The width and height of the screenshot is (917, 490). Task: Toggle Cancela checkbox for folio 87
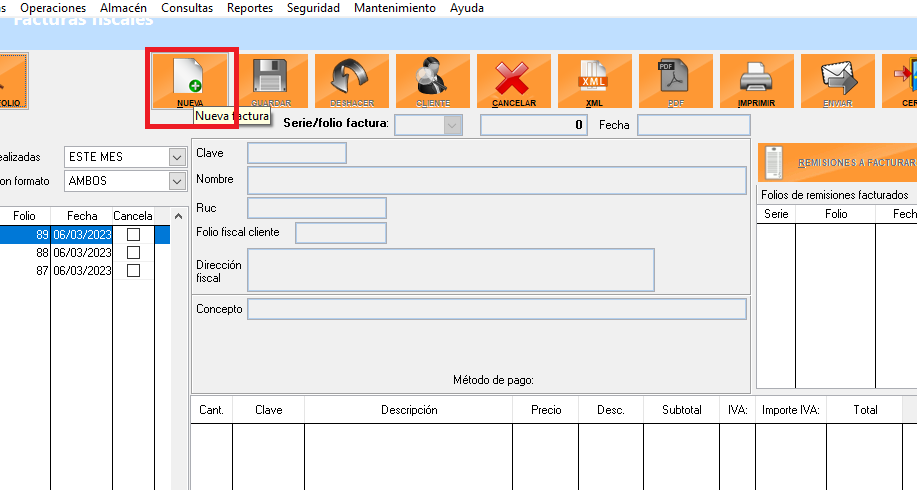pyautogui.click(x=133, y=271)
